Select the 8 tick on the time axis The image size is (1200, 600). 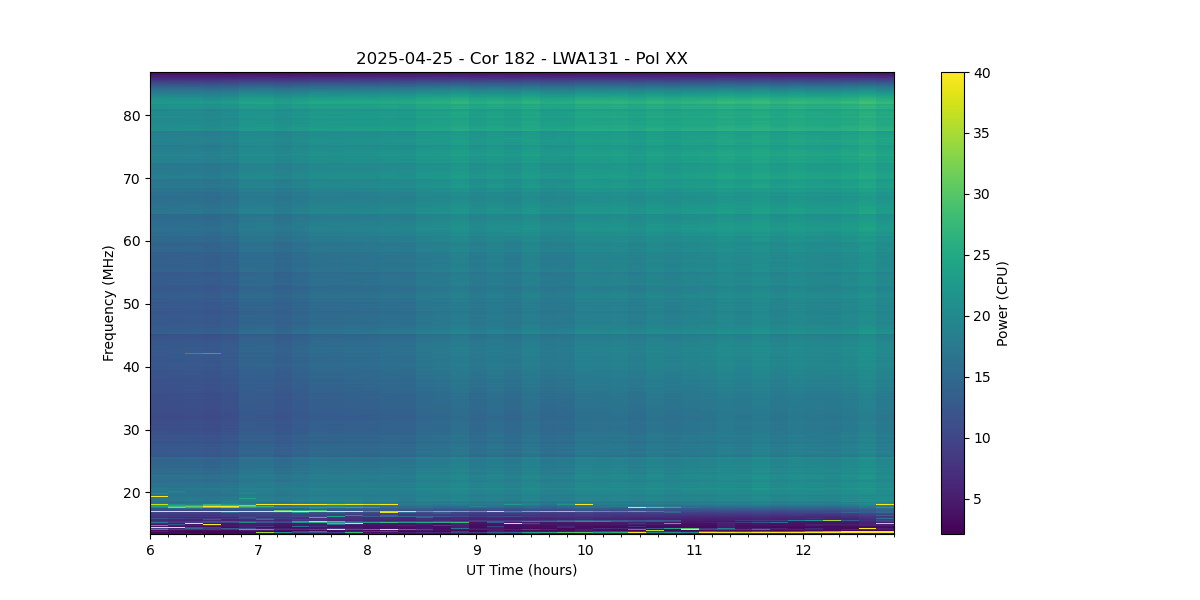click(368, 550)
